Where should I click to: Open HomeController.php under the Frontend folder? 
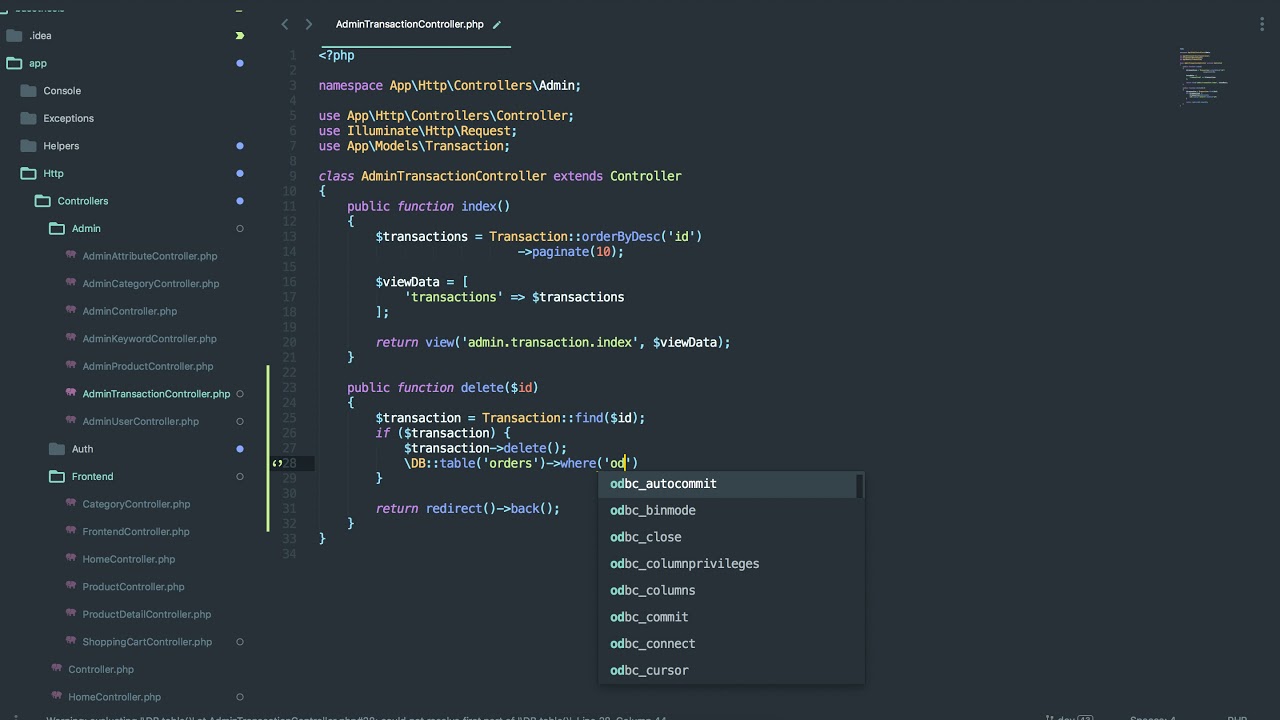(x=129, y=559)
